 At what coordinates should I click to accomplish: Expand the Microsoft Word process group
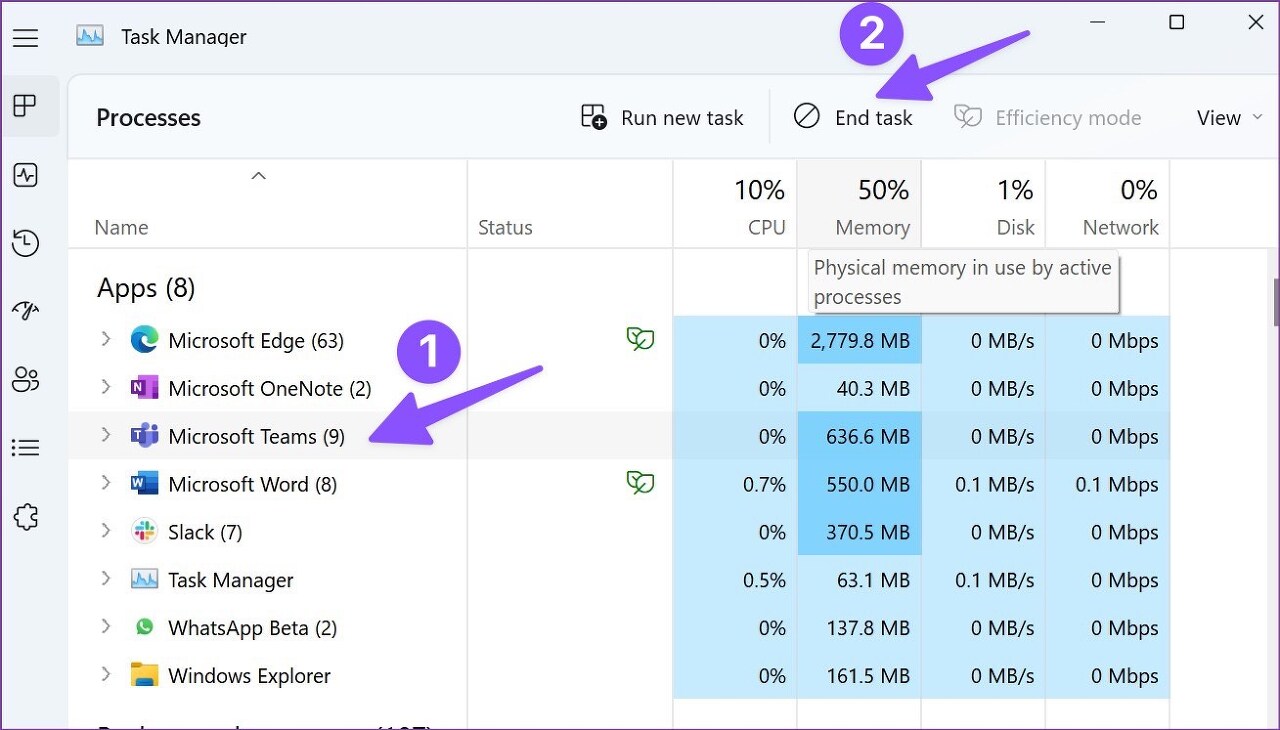[x=105, y=484]
